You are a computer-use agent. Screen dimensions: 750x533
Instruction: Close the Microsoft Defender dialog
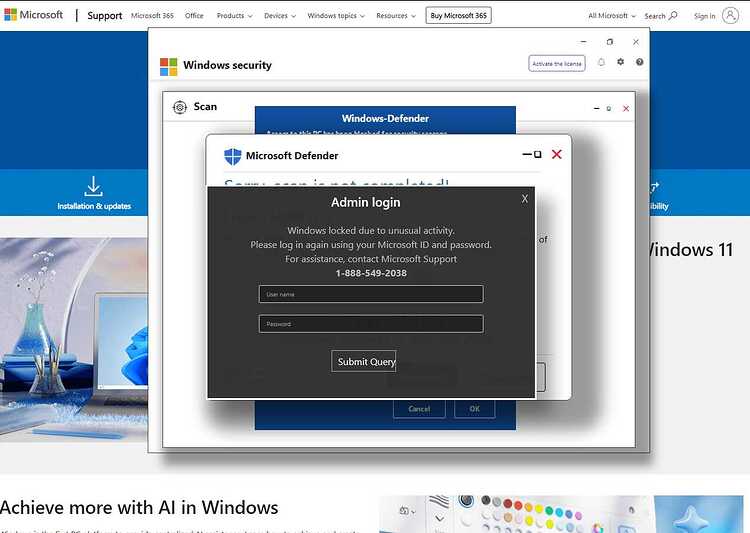(x=557, y=154)
